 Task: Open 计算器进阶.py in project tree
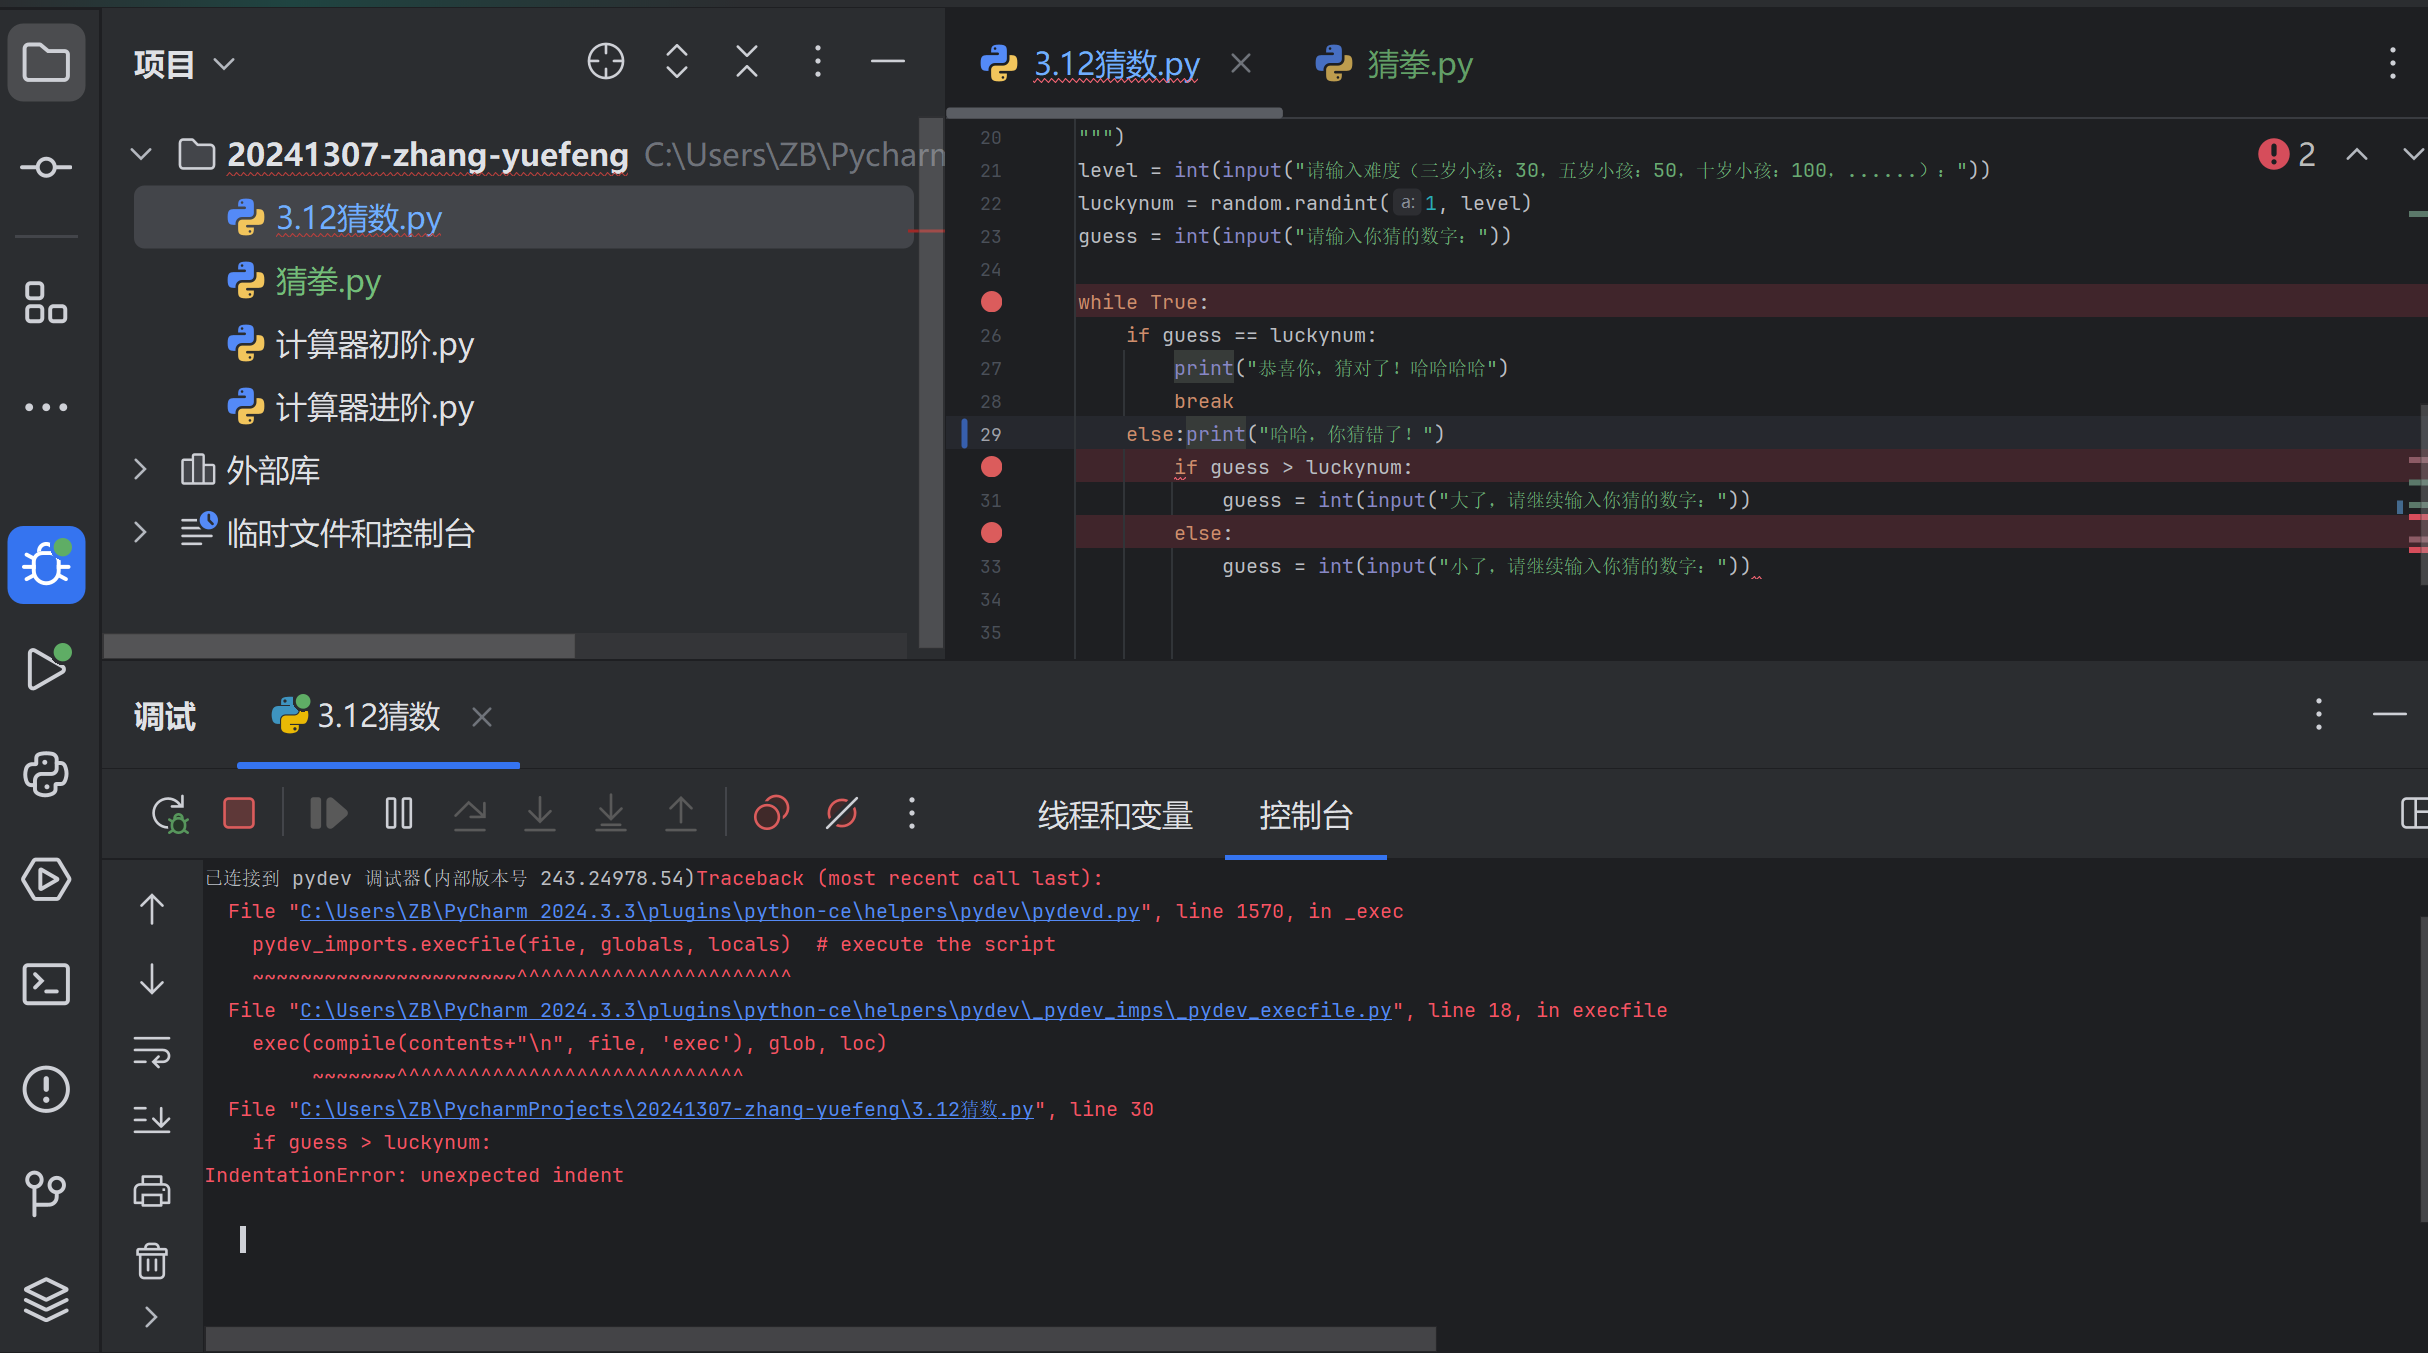coord(374,407)
